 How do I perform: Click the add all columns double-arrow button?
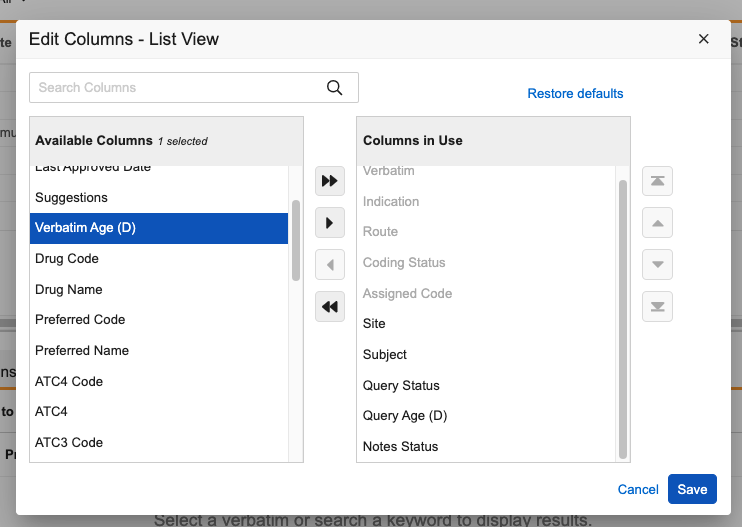(329, 181)
